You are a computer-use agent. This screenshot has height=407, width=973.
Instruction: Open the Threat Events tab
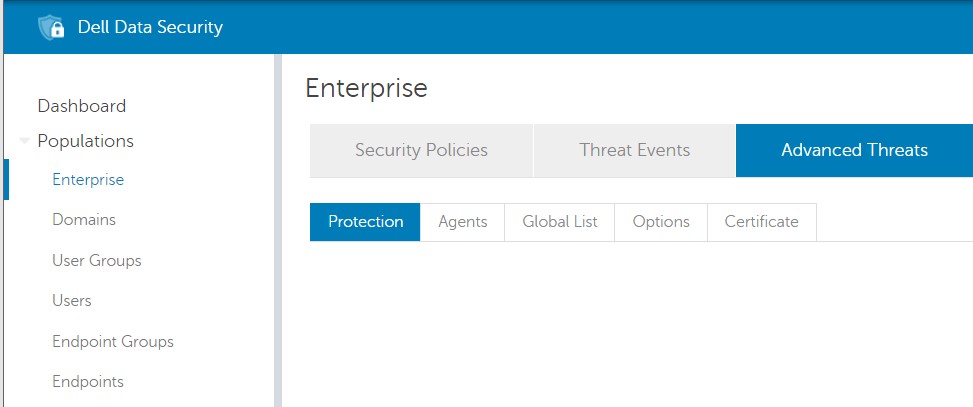click(x=634, y=150)
